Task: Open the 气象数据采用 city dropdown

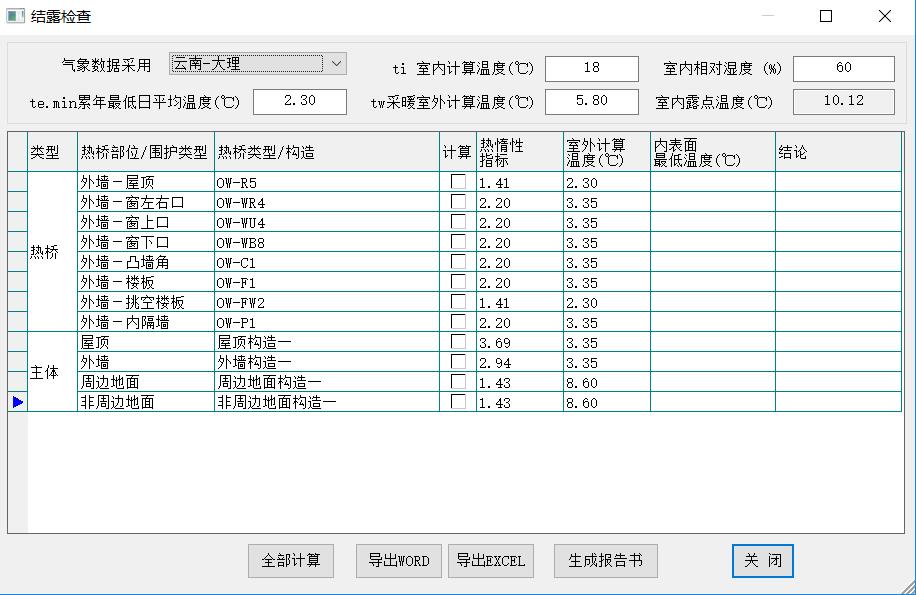Action: (x=336, y=64)
